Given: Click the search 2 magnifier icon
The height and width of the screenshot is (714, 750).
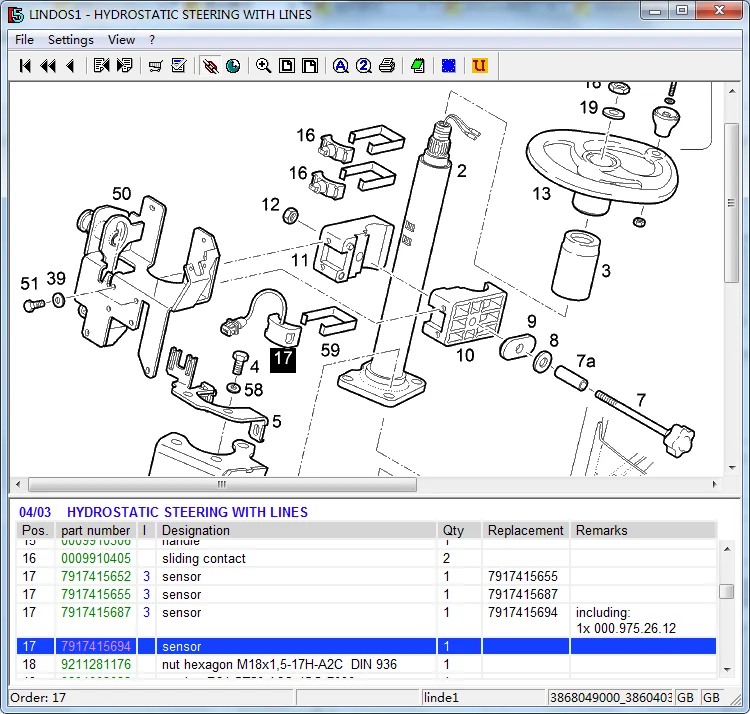Looking at the screenshot, I should (x=364, y=66).
